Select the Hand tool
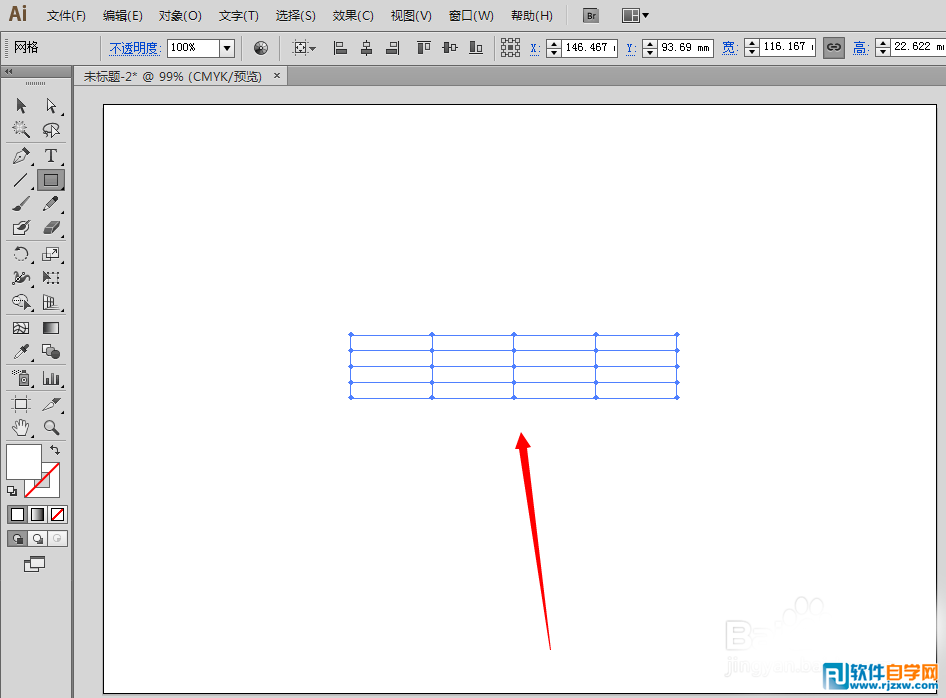This screenshot has width=946, height=698. point(21,428)
